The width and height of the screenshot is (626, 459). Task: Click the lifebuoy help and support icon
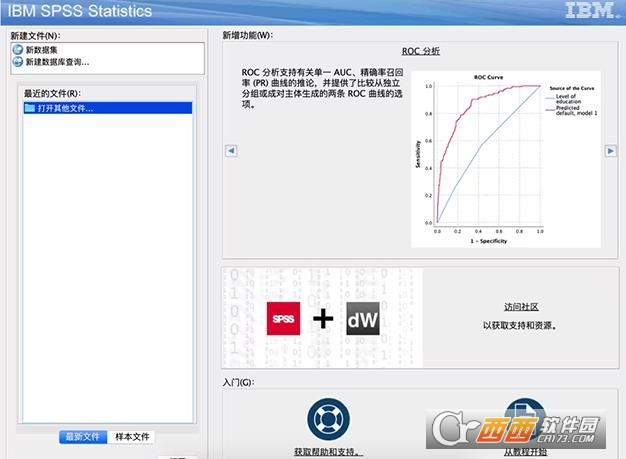329,419
